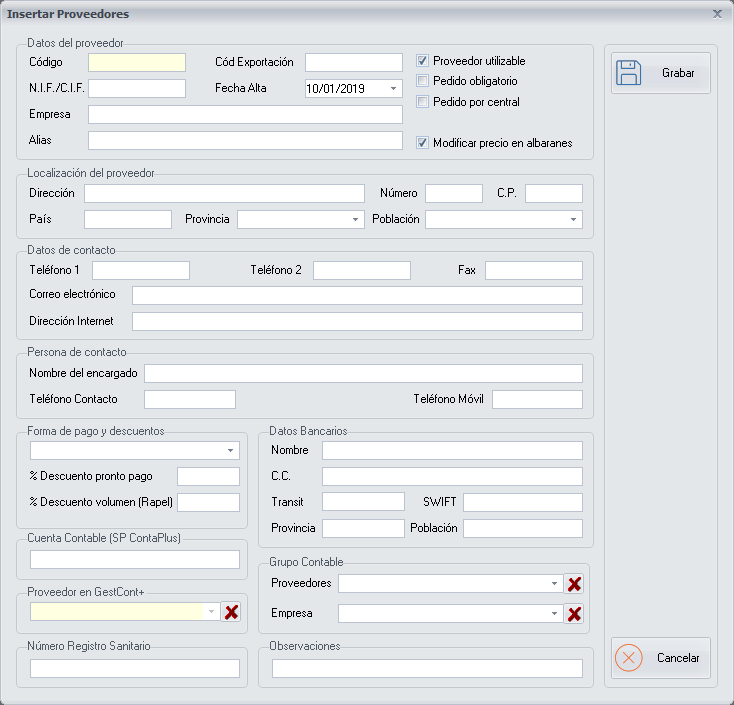Clear the Empresa grupo contable selection
The height and width of the screenshot is (705, 734).
pyautogui.click(x=574, y=614)
